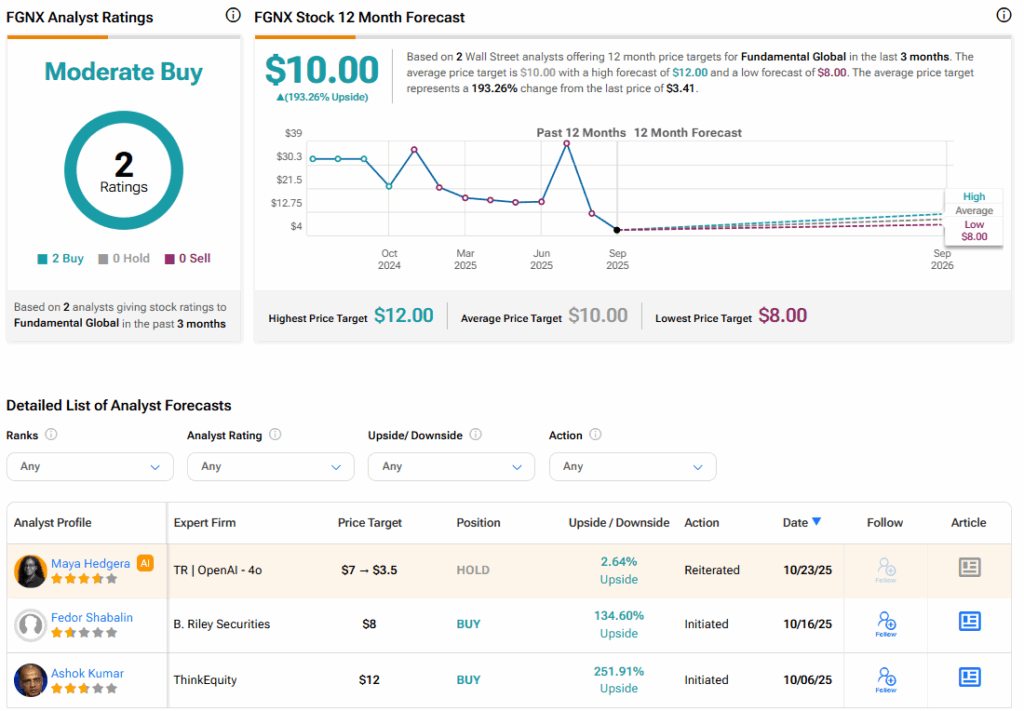
Task: Open article icon for ThinkEquity row
Action: pos(968,678)
